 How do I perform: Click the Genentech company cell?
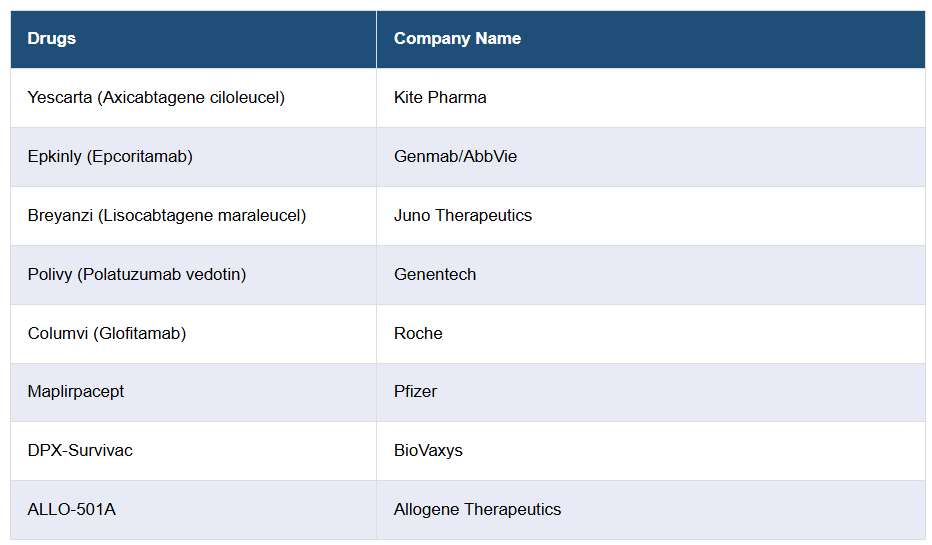pos(435,275)
